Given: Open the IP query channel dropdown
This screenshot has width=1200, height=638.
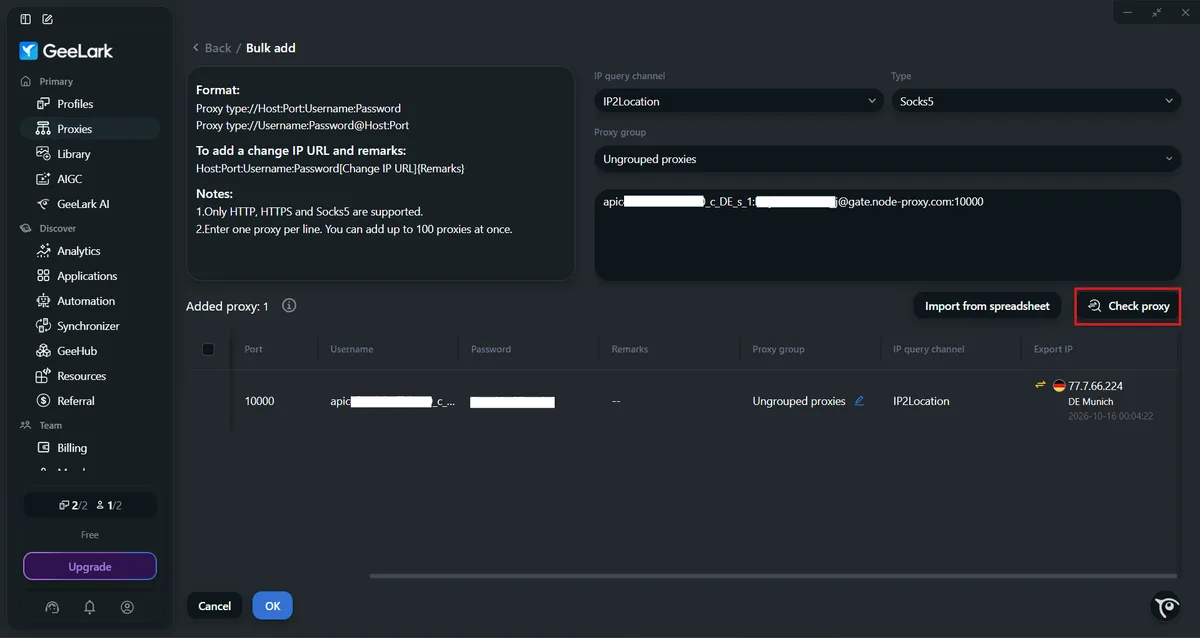Looking at the screenshot, I should [x=737, y=101].
